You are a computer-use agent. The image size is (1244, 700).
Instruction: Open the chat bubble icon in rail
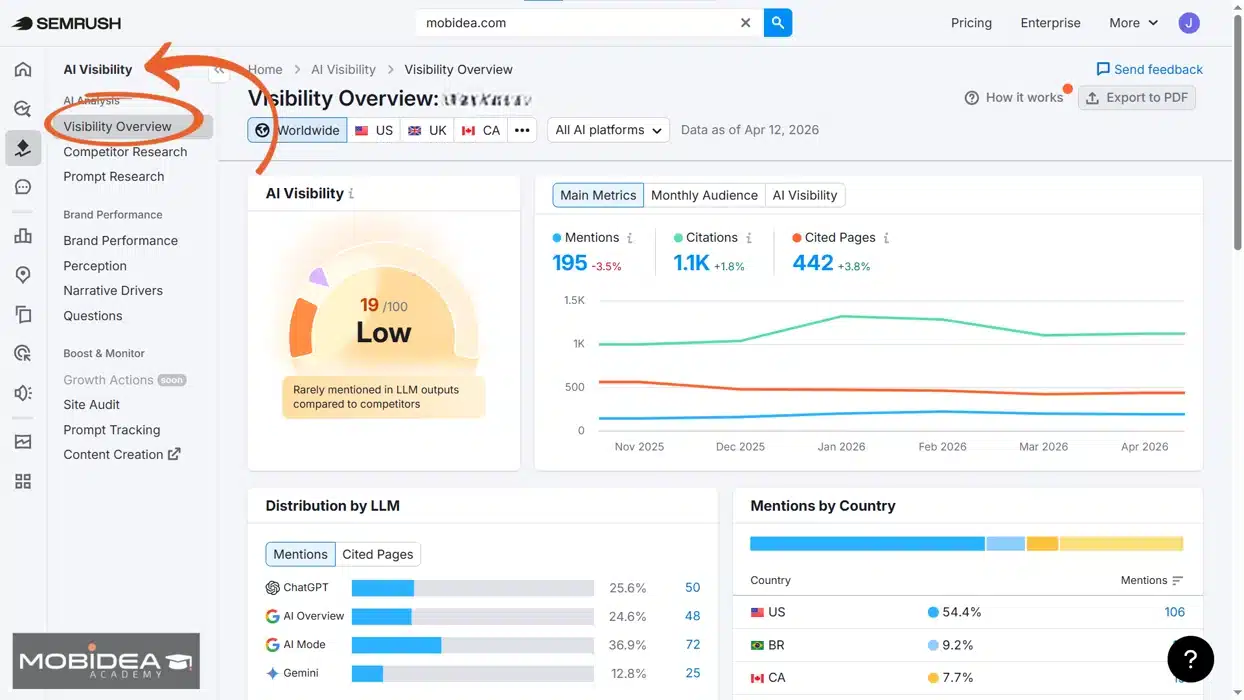23,187
